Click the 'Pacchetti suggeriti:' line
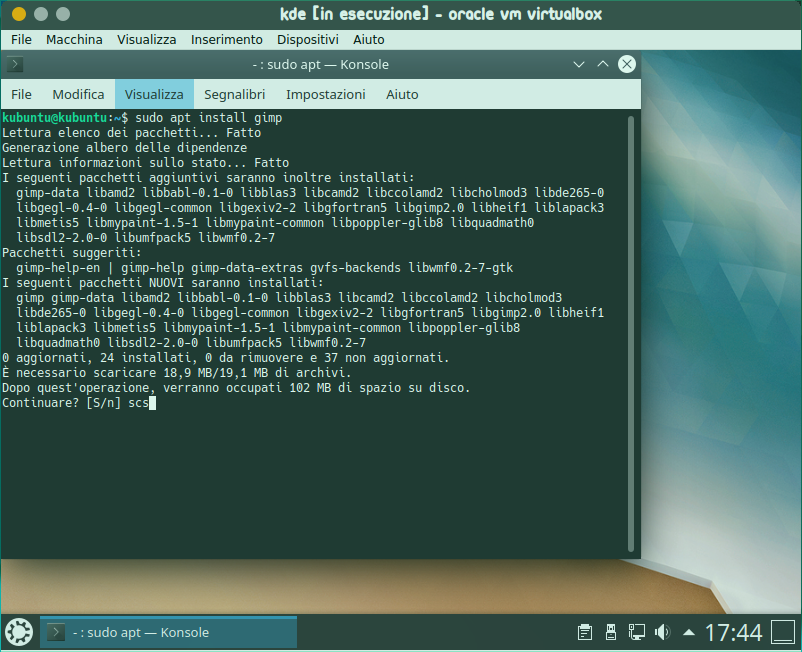802x652 pixels. point(72,253)
